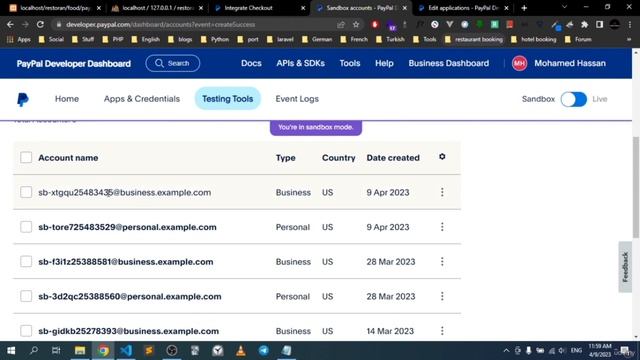640x360 pixels.
Task: Open table settings gear icon
Action: click(x=442, y=157)
